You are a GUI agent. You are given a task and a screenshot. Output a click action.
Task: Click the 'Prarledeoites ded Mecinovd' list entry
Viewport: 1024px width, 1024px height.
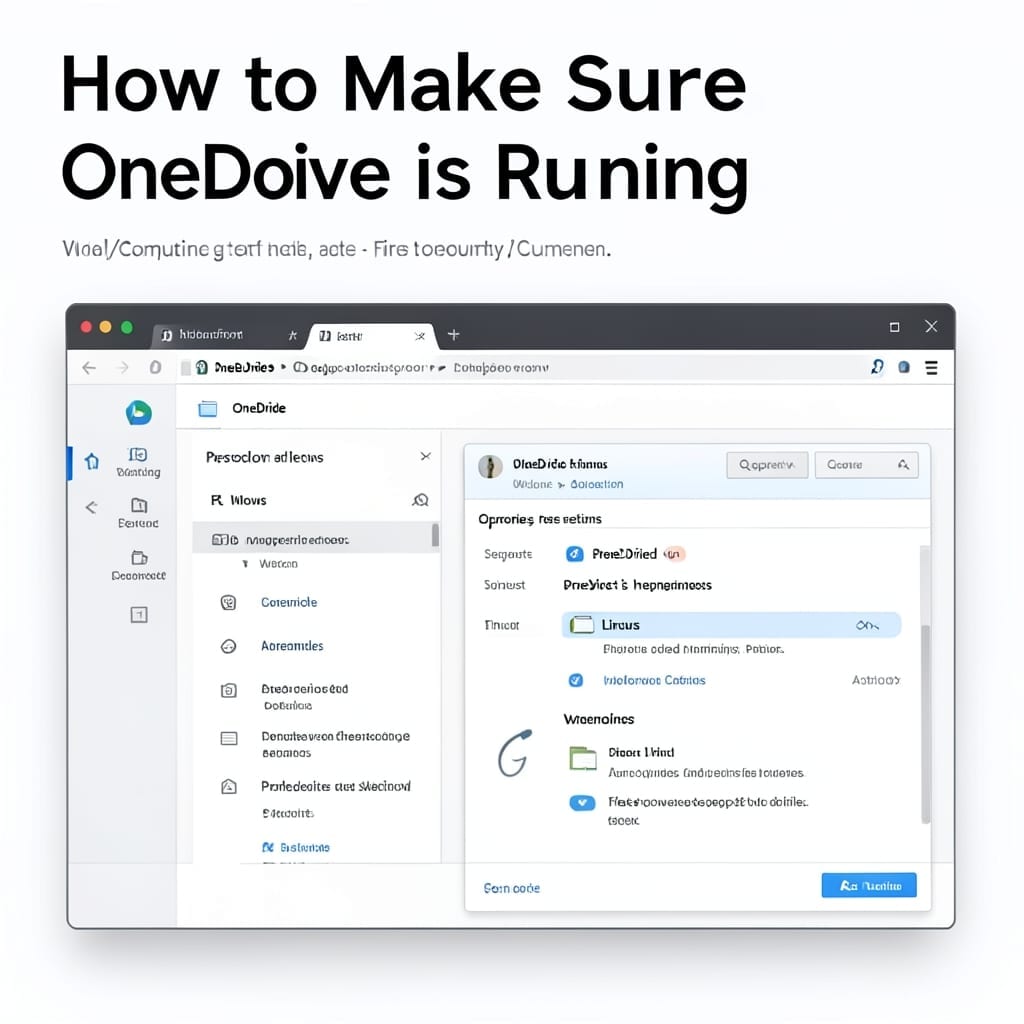click(336, 786)
